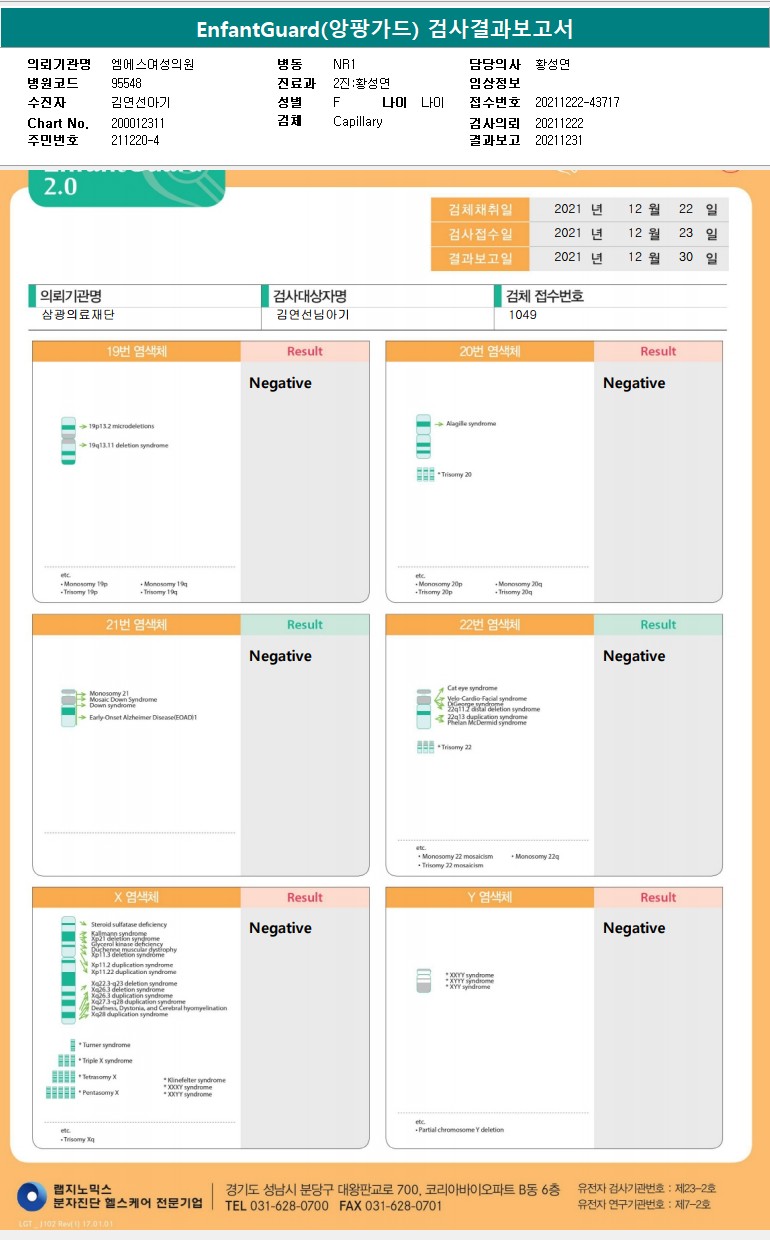Click the Negative result for chromosome 22
770x1240 pixels.
pyautogui.click(x=634, y=656)
